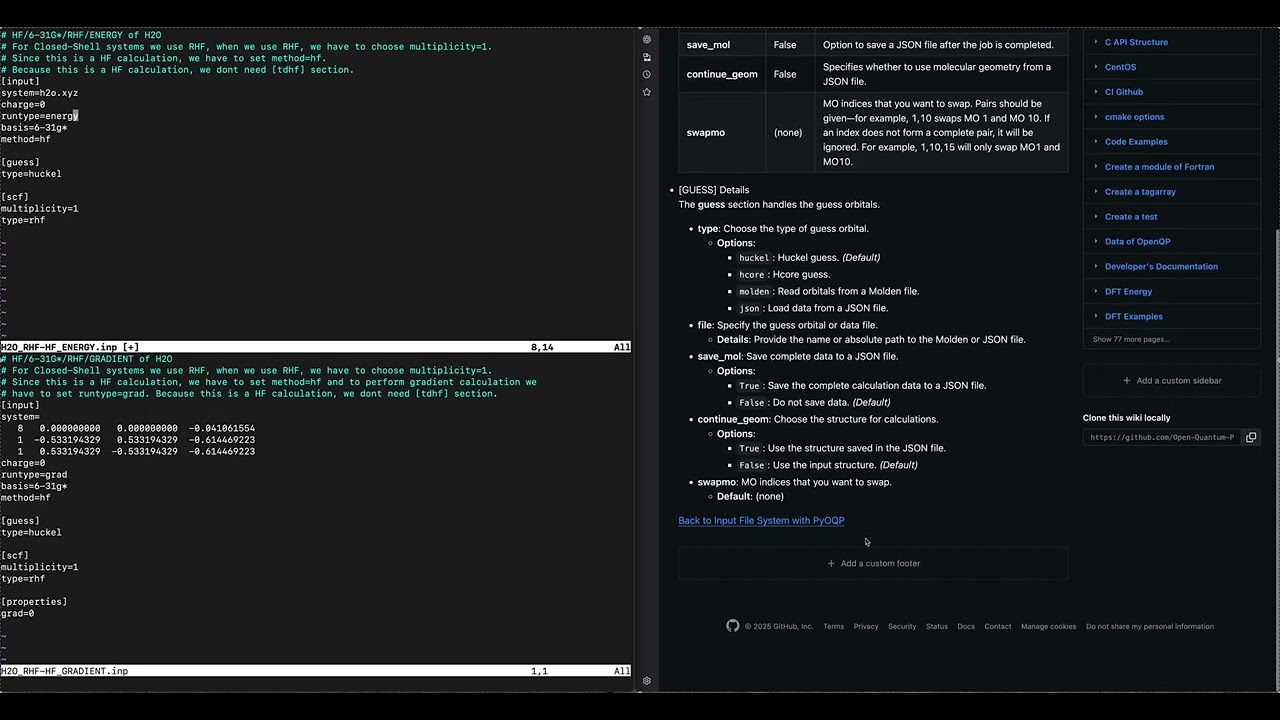1280x720 pixels.
Task: Open the Status footer link
Action: [937, 627]
